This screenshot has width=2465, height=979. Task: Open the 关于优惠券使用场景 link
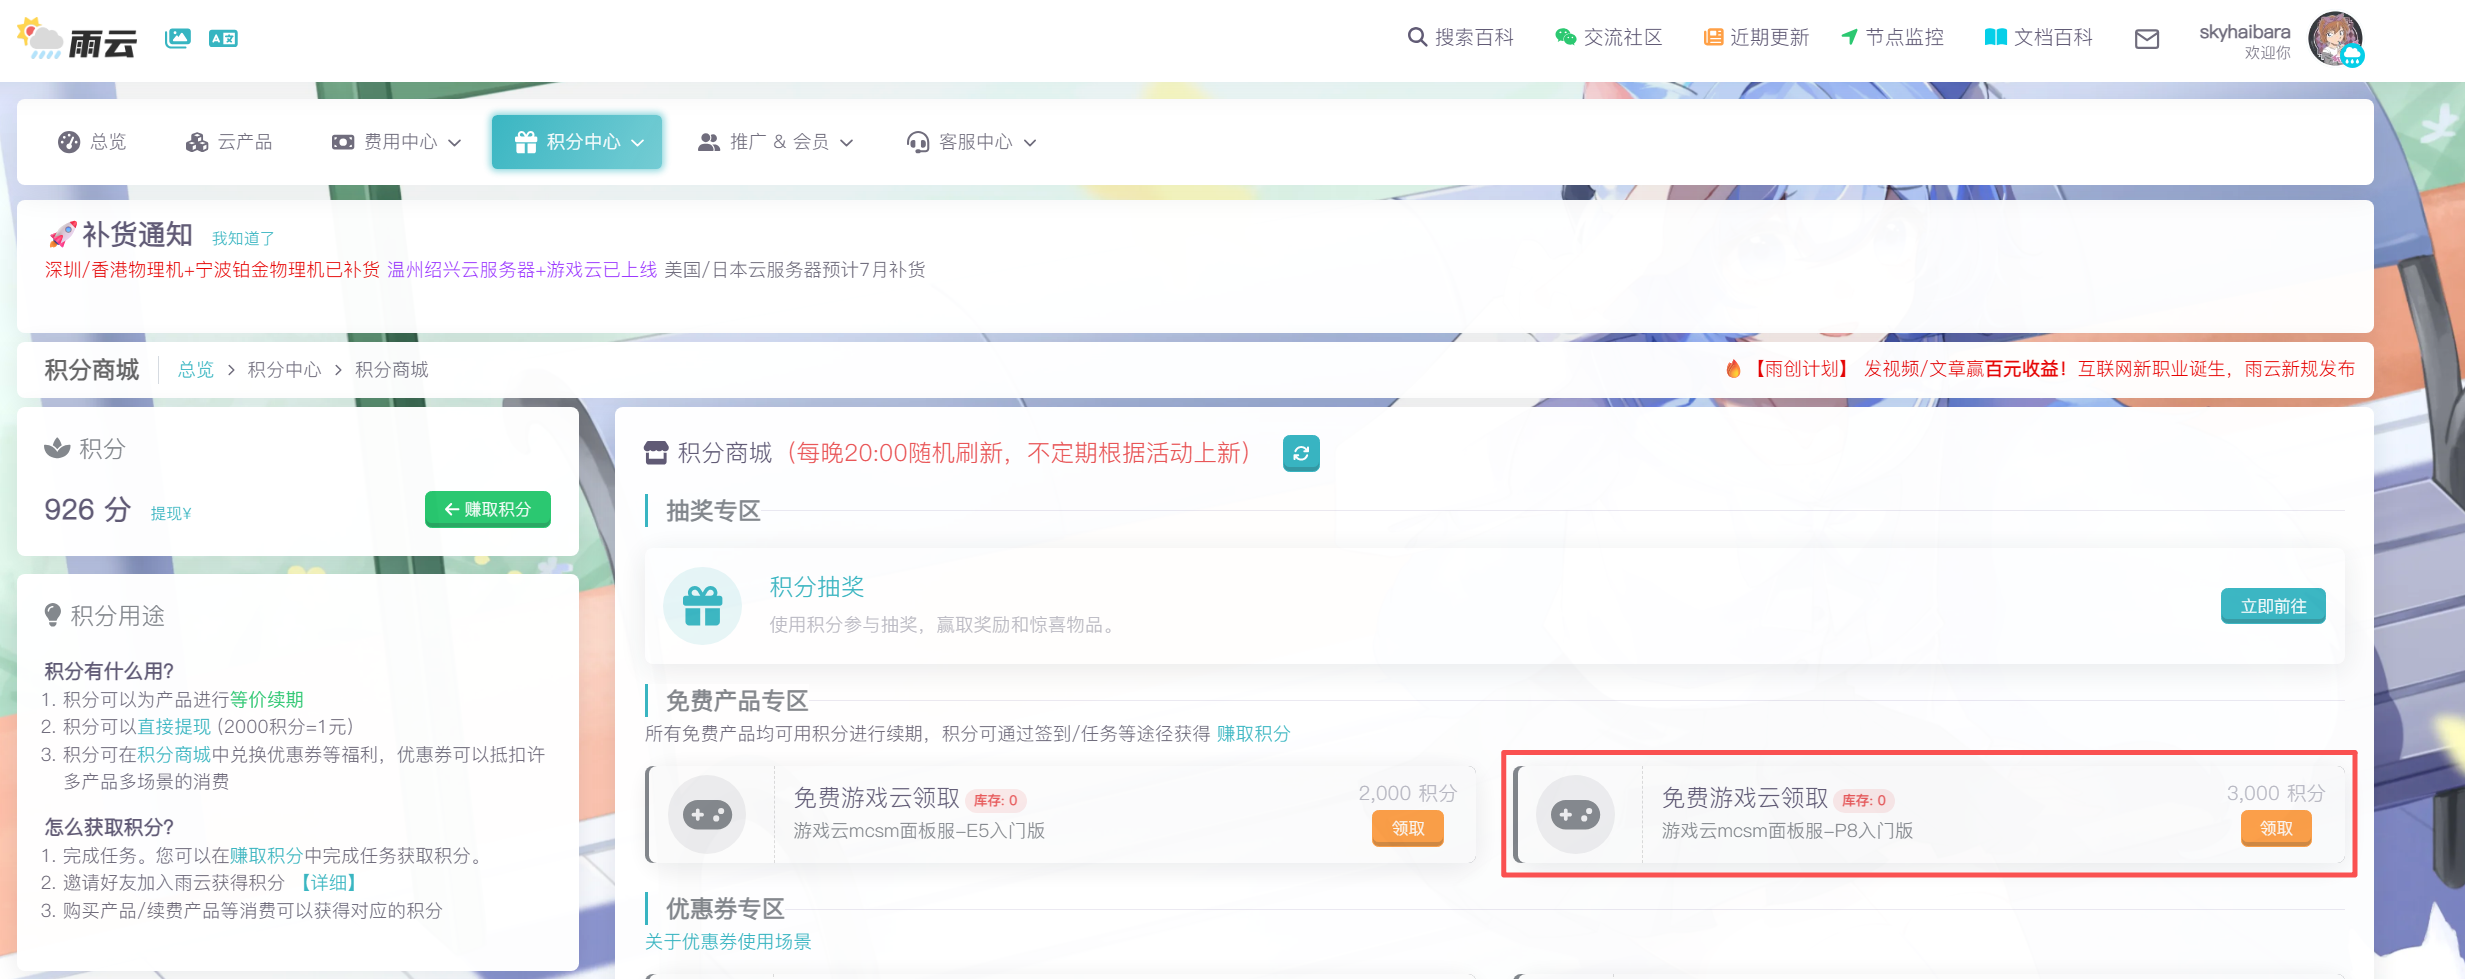pos(728,941)
